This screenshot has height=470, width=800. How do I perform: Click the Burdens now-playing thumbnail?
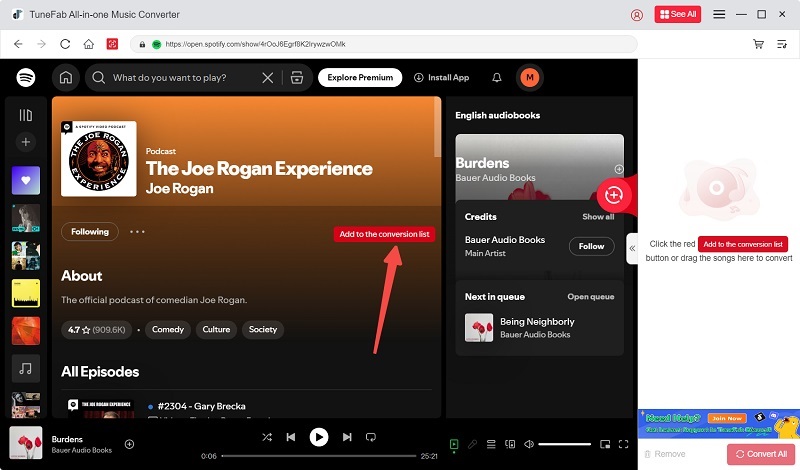tap(26, 443)
